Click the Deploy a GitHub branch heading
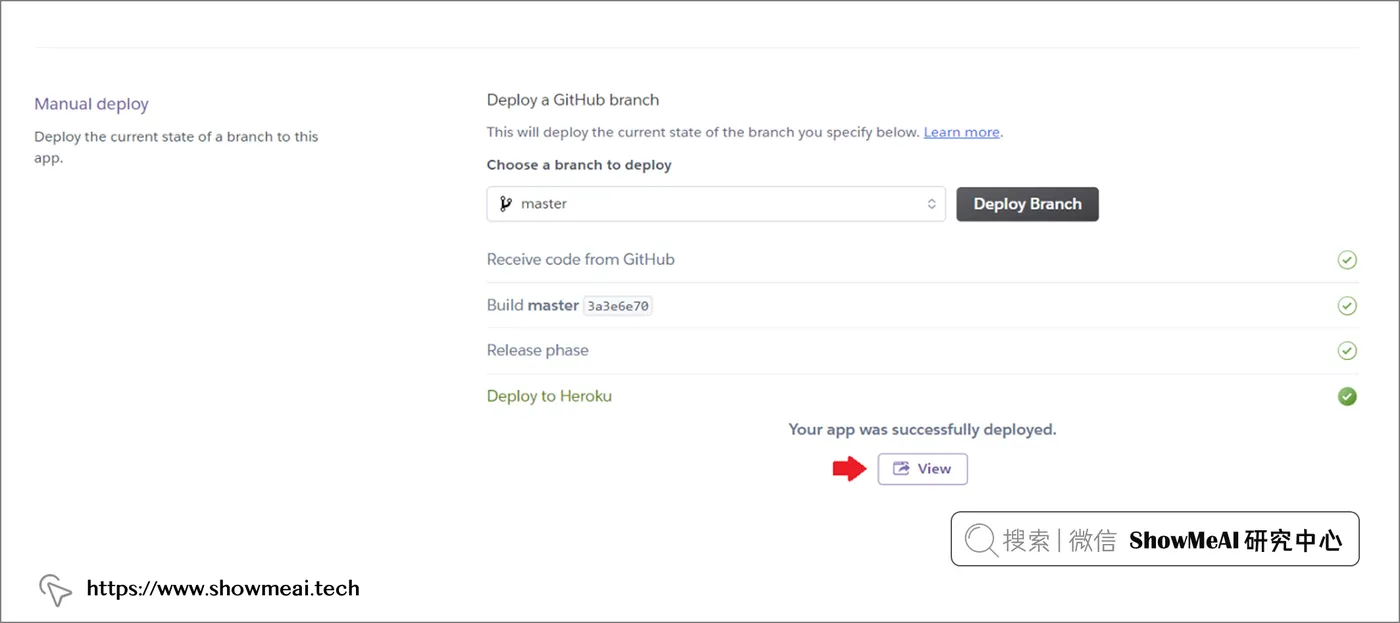This screenshot has width=1400, height=623. point(573,100)
